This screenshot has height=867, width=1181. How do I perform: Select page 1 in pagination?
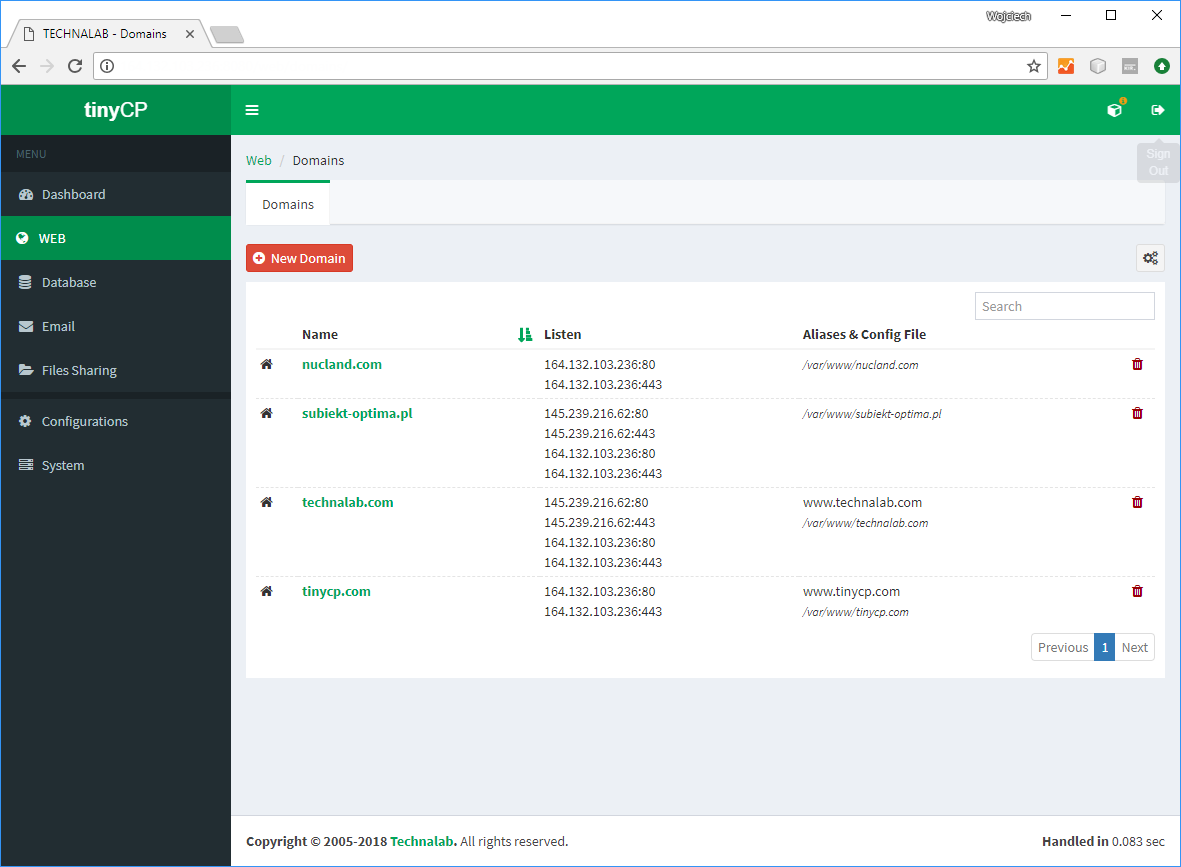[1104, 647]
